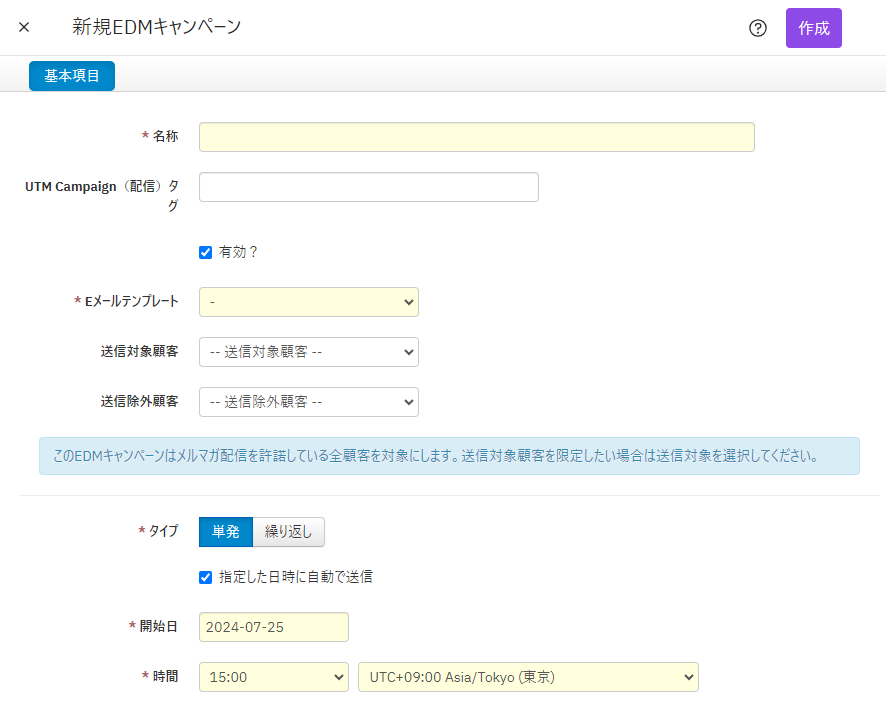Expand the Asia/Tokyo timezone dropdown
This screenshot has width=886, height=713.
[527, 677]
